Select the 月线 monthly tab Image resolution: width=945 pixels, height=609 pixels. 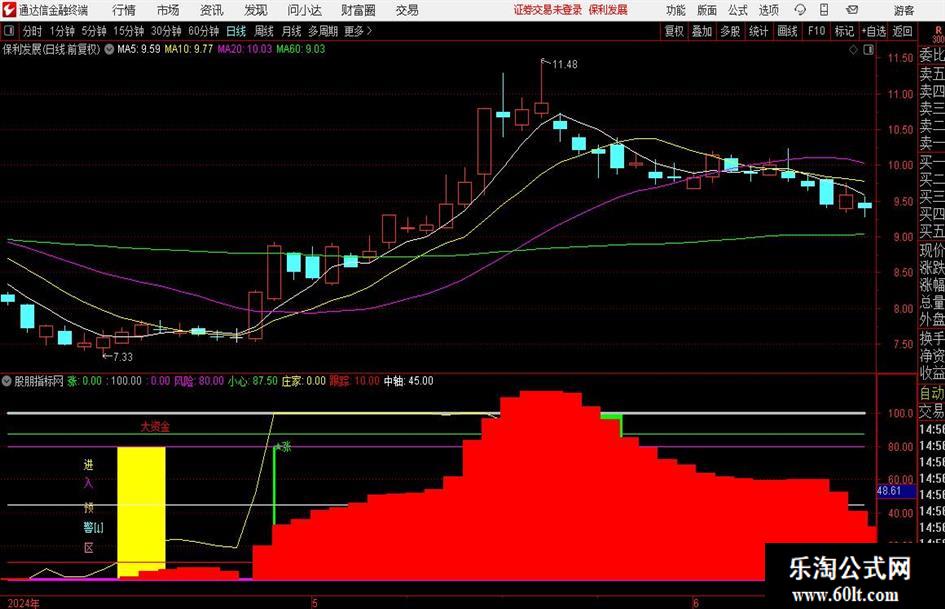click(x=291, y=31)
